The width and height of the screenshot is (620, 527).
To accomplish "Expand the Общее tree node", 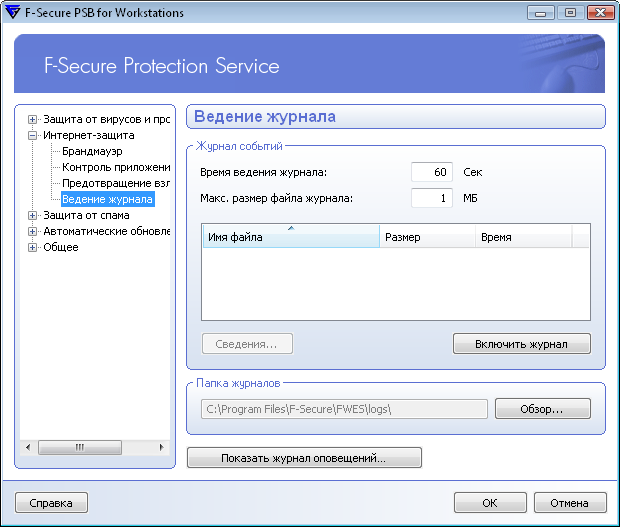I will click(x=32, y=247).
